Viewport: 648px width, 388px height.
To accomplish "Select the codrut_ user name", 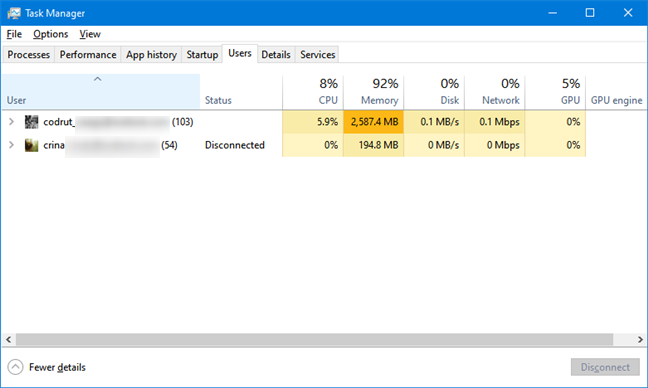I will tap(59, 122).
